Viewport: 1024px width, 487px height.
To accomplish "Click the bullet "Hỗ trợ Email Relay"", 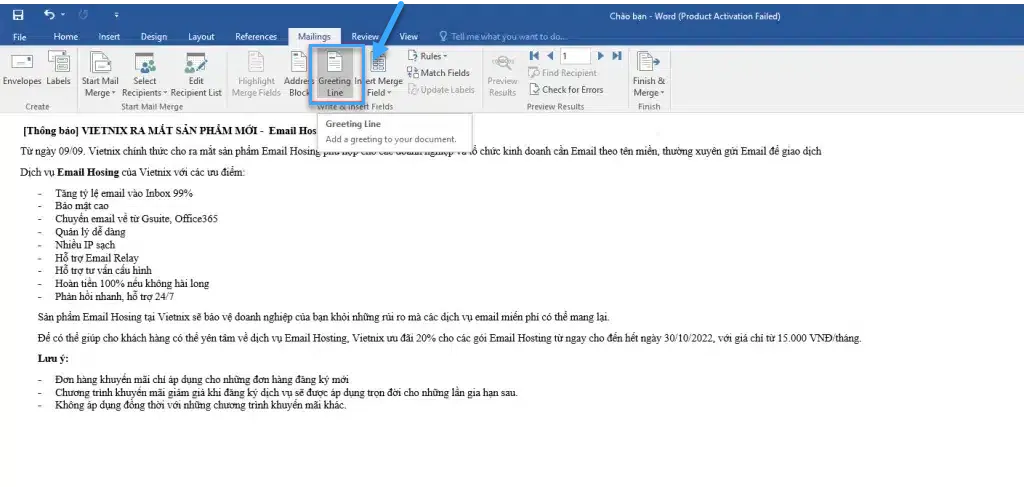I will click(x=97, y=258).
